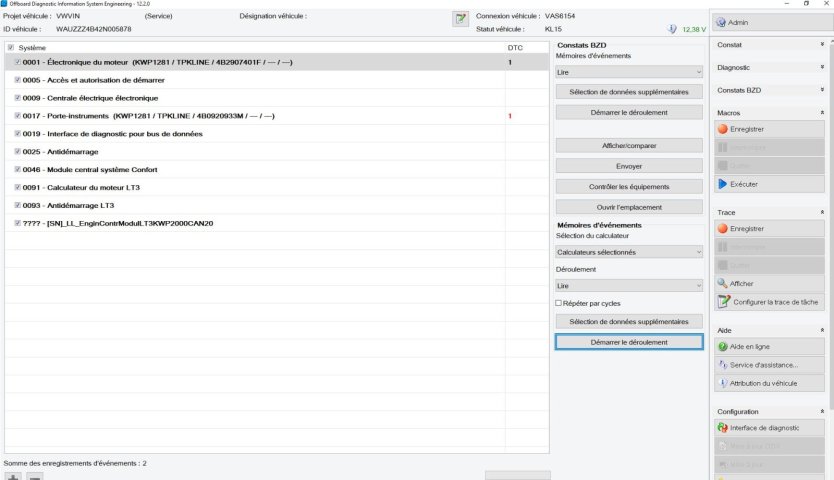834x480 pixels.
Task: Open Configurer la trace de tâche
Action: [769, 302]
